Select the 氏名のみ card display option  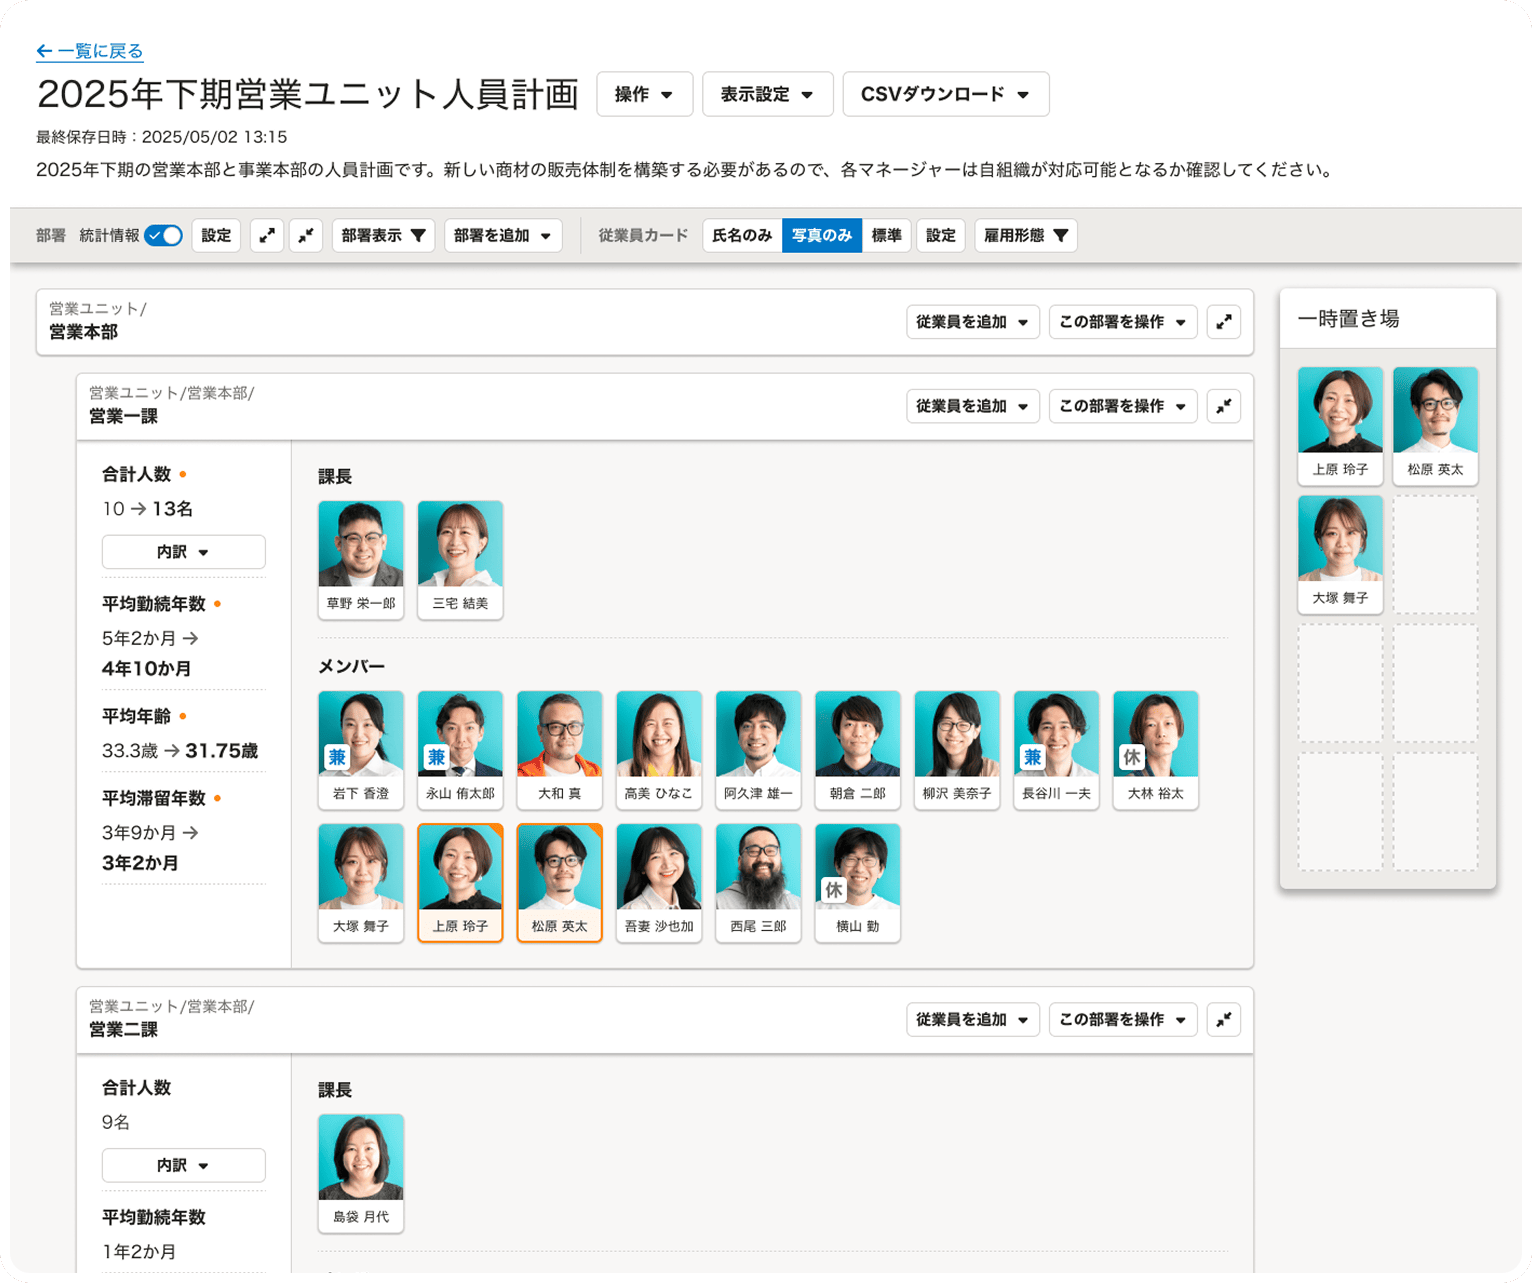(742, 236)
